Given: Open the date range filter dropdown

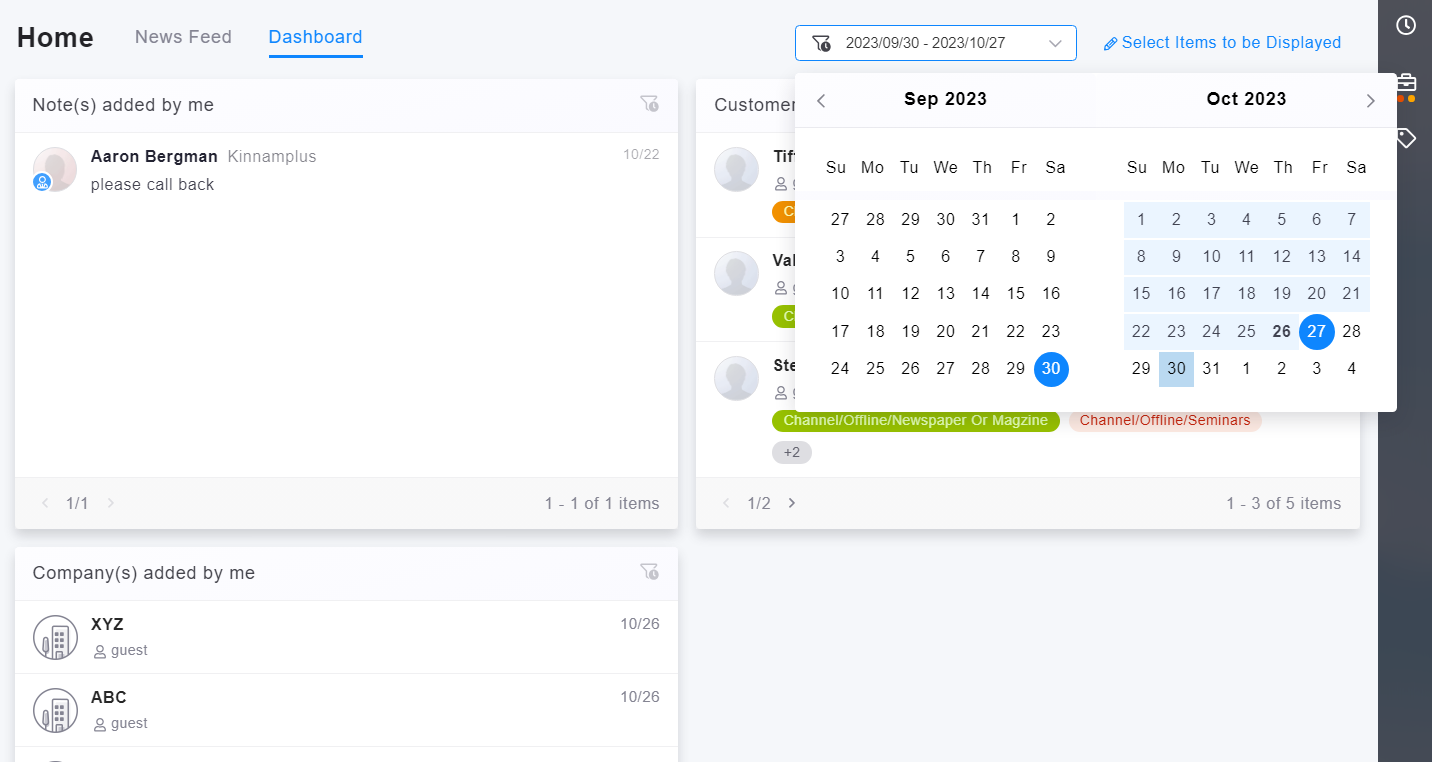Looking at the screenshot, I should 935,43.
